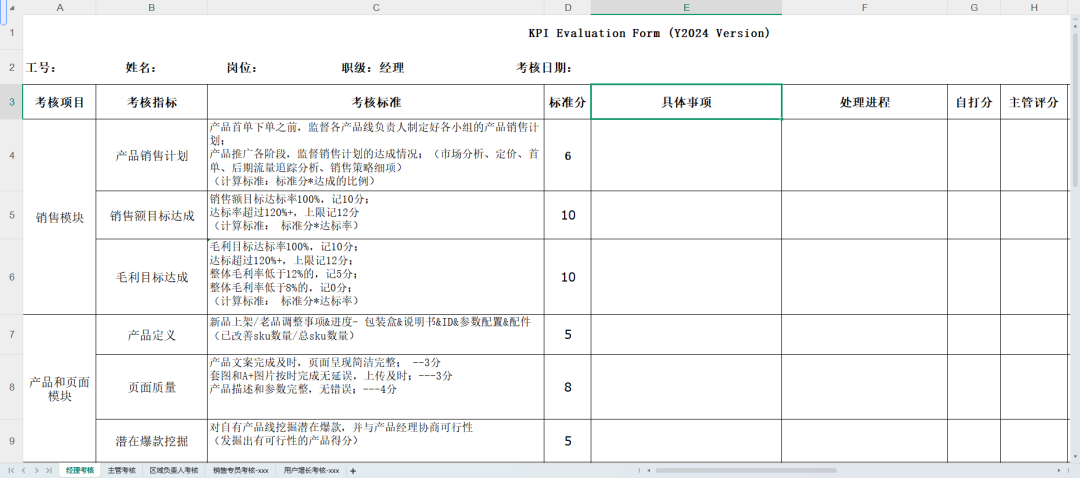Select row 6 header
The image size is (1080, 478).
[x=11, y=277]
